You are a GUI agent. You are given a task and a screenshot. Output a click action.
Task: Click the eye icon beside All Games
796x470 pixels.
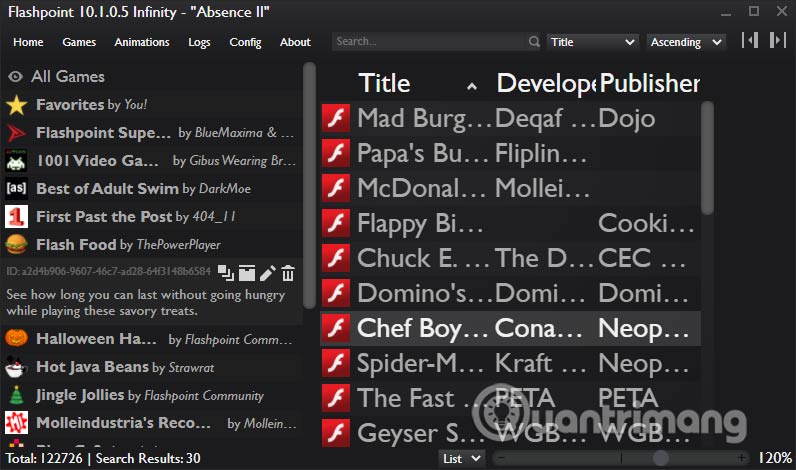click(x=16, y=77)
